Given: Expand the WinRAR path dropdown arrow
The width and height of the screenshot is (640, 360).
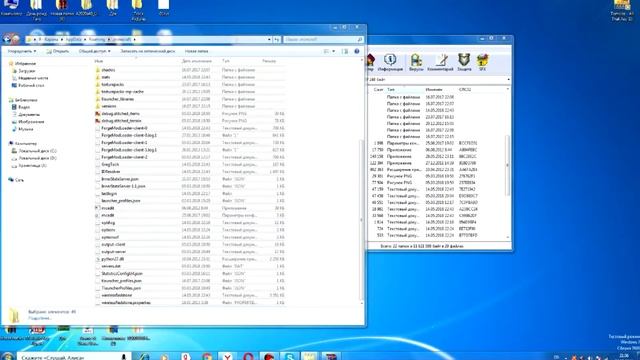Looking at the screenshot, I should coord(508,80).
